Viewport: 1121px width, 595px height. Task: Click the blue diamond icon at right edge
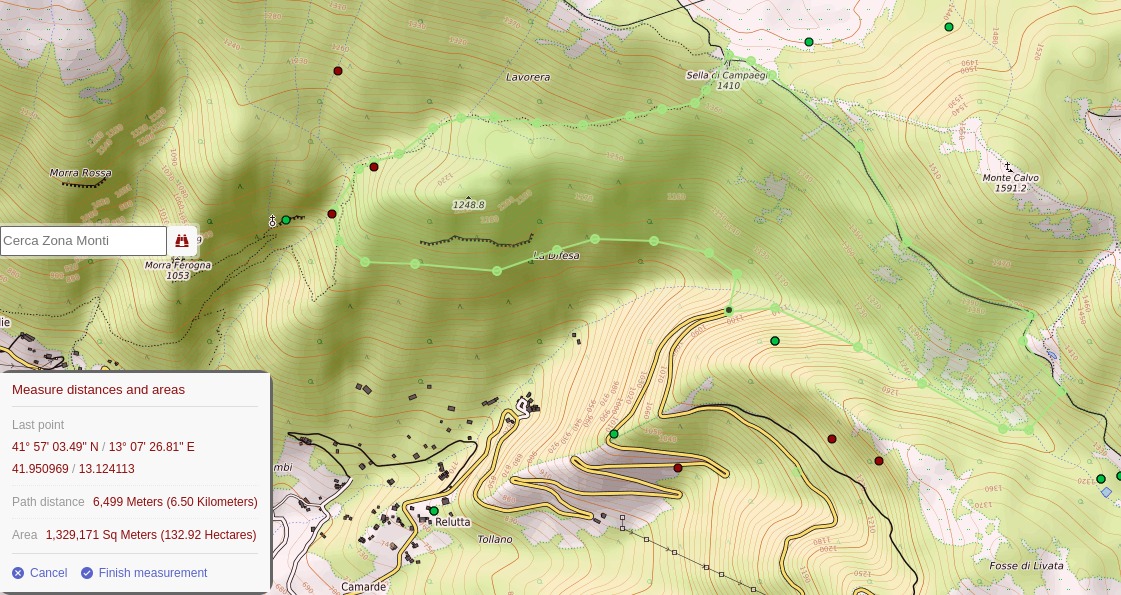pos(1106,492)
